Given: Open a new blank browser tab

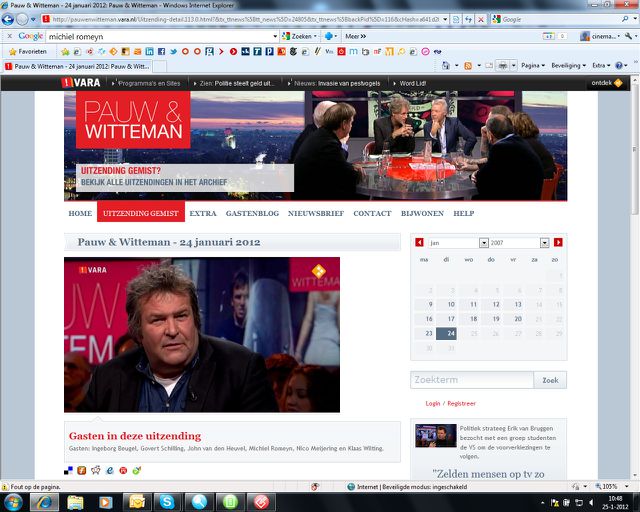Looking at the screenshot, I should tap(160, 66).
